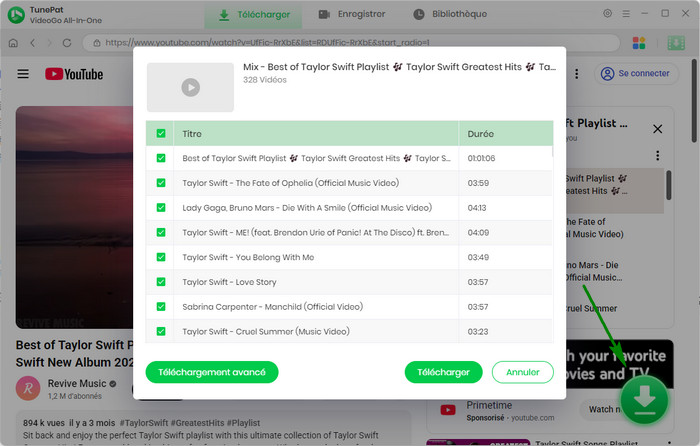Uncheck Cruel Summer music video checkbox
Image resolution: width=700 pixels, height=446 pixels.
(160, 331)
